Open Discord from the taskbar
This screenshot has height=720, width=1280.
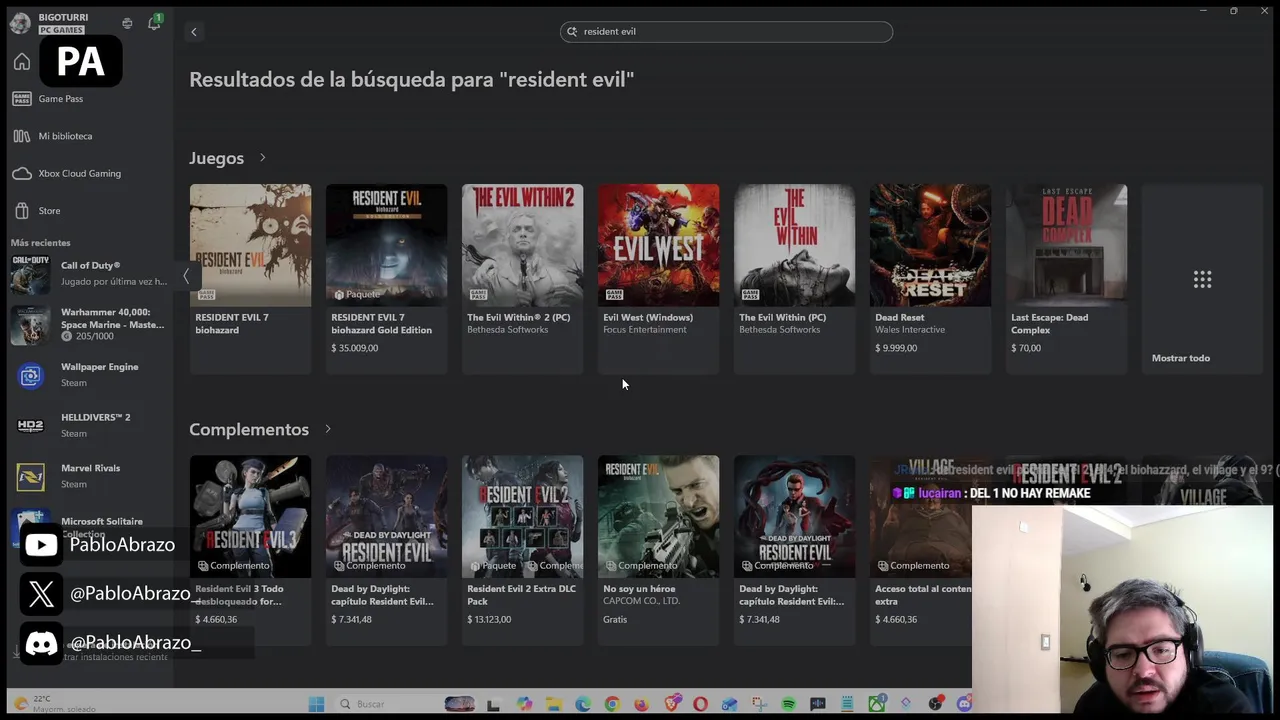(x=964, y=704)
